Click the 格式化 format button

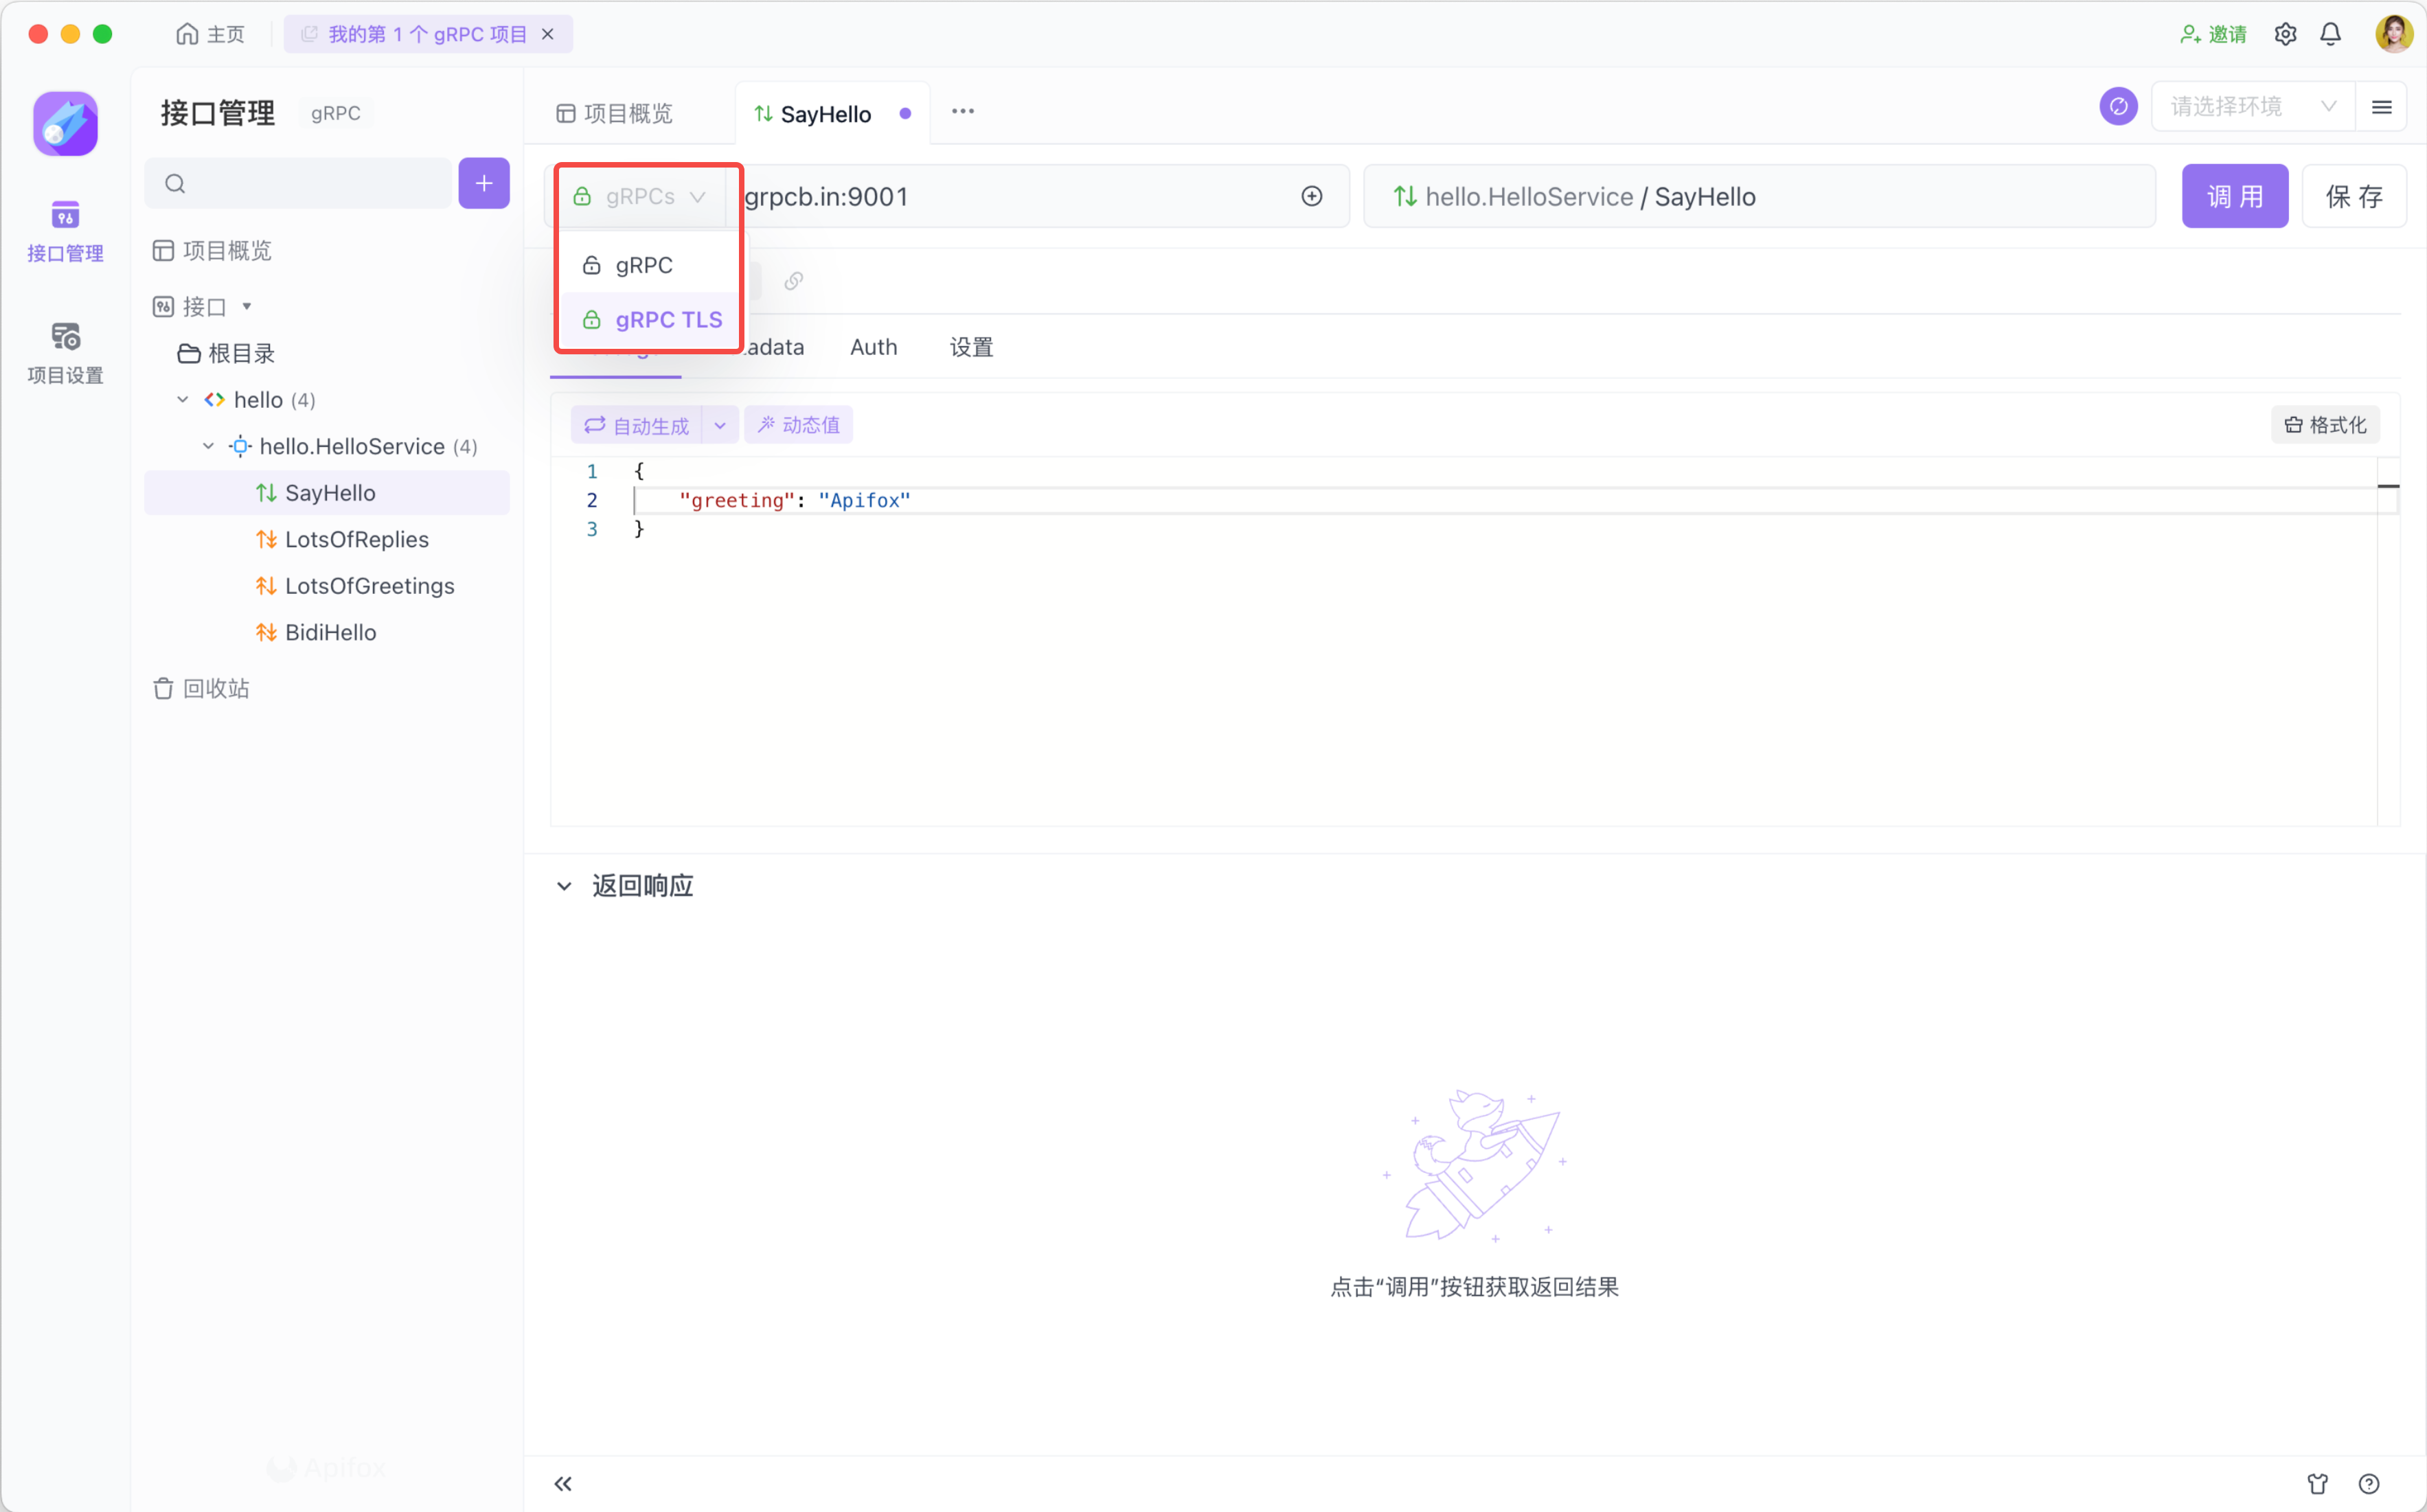2325,425
